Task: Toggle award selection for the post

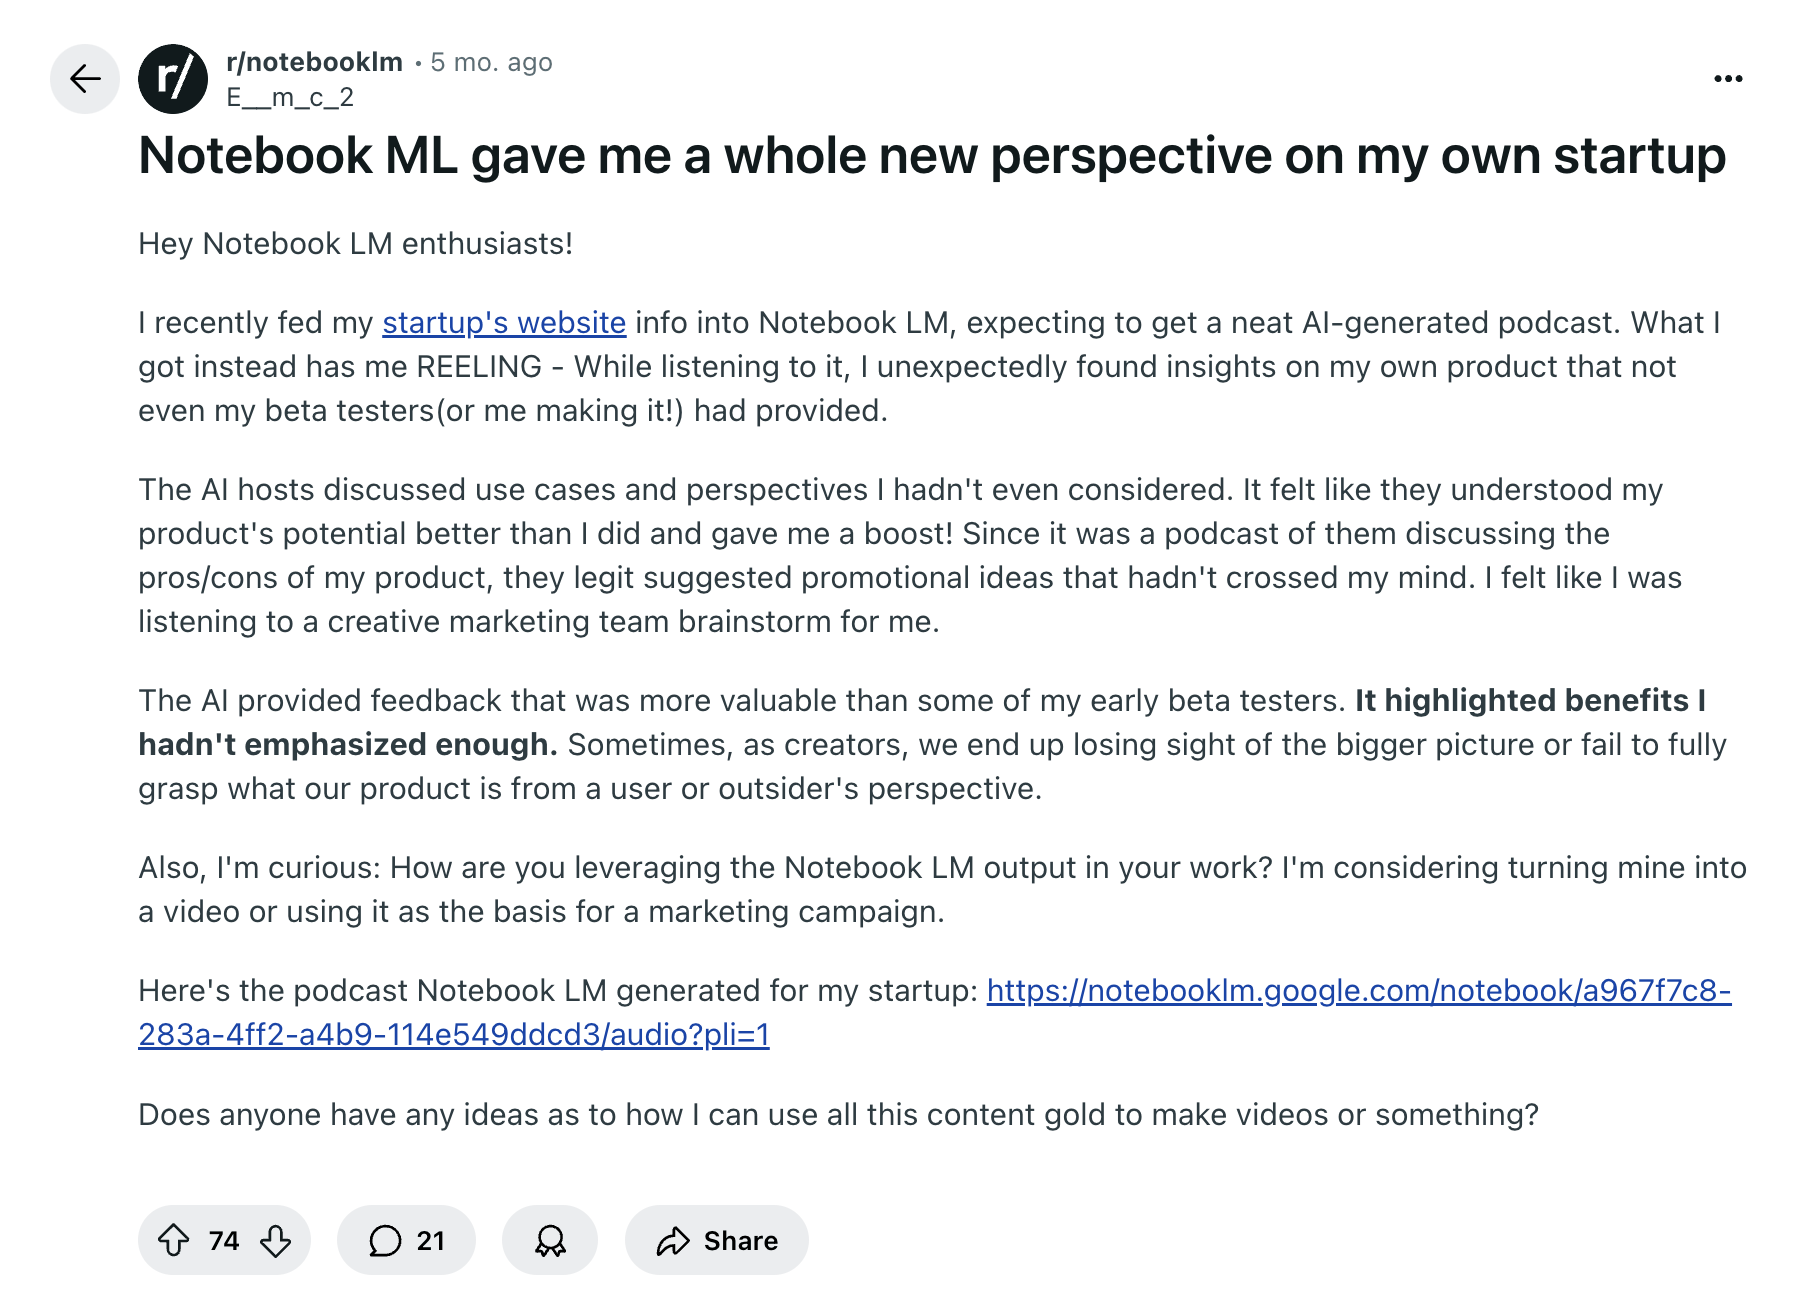Action: tap(549, 1240)
